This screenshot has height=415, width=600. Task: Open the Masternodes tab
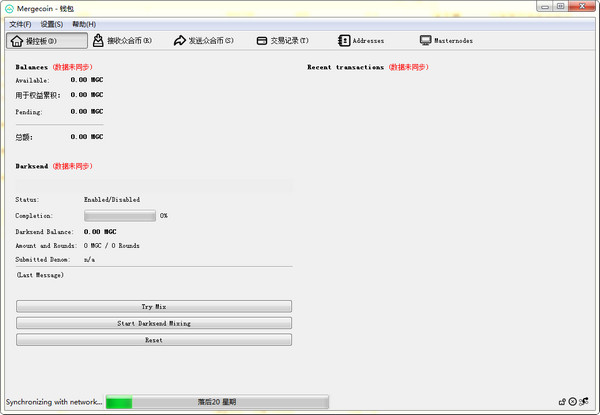(x=446, y=41)
